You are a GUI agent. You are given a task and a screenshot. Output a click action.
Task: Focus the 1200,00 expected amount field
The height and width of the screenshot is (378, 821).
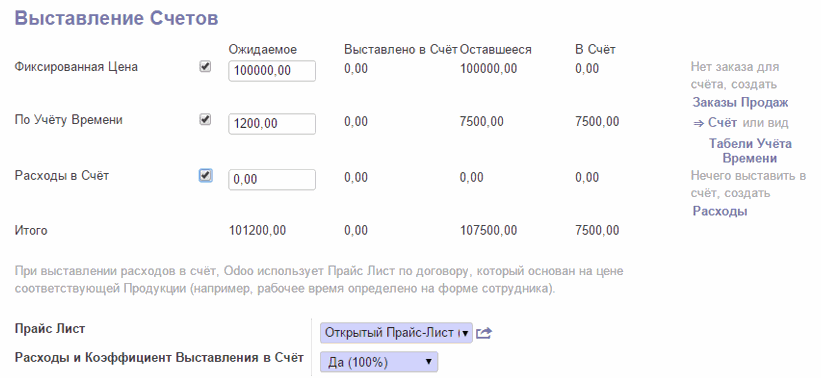pos(272,124)
